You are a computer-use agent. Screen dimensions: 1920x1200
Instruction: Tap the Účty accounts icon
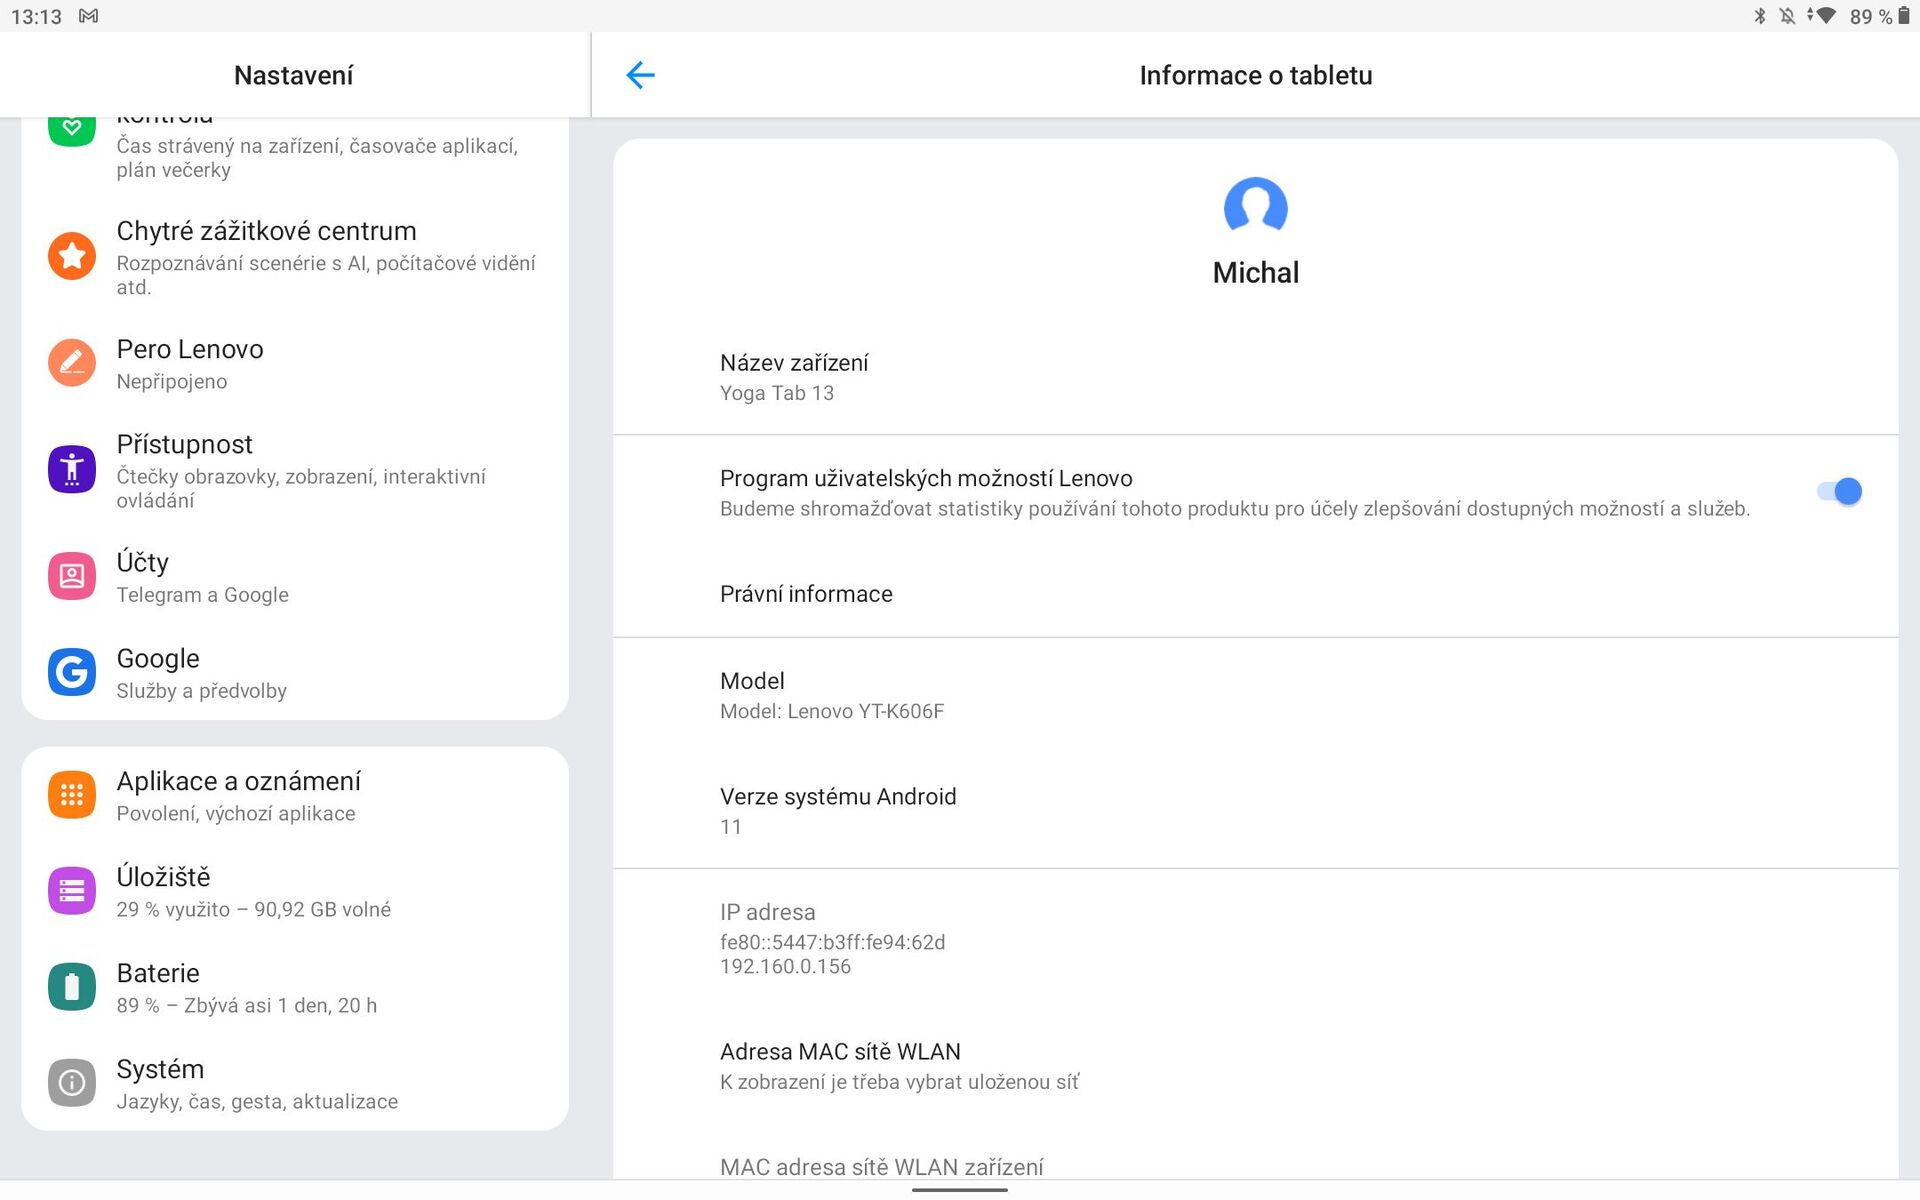[x=72, y=576]
